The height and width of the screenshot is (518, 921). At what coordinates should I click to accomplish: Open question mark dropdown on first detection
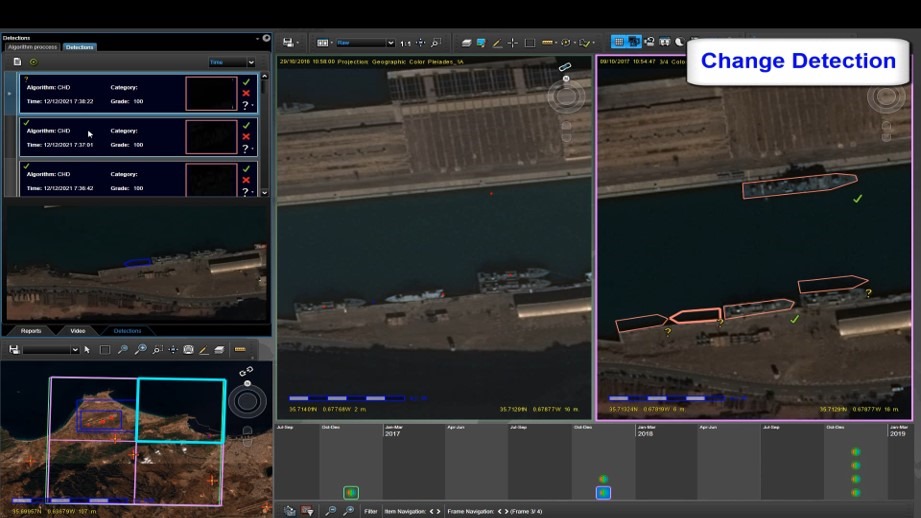(x=247, y=105)
